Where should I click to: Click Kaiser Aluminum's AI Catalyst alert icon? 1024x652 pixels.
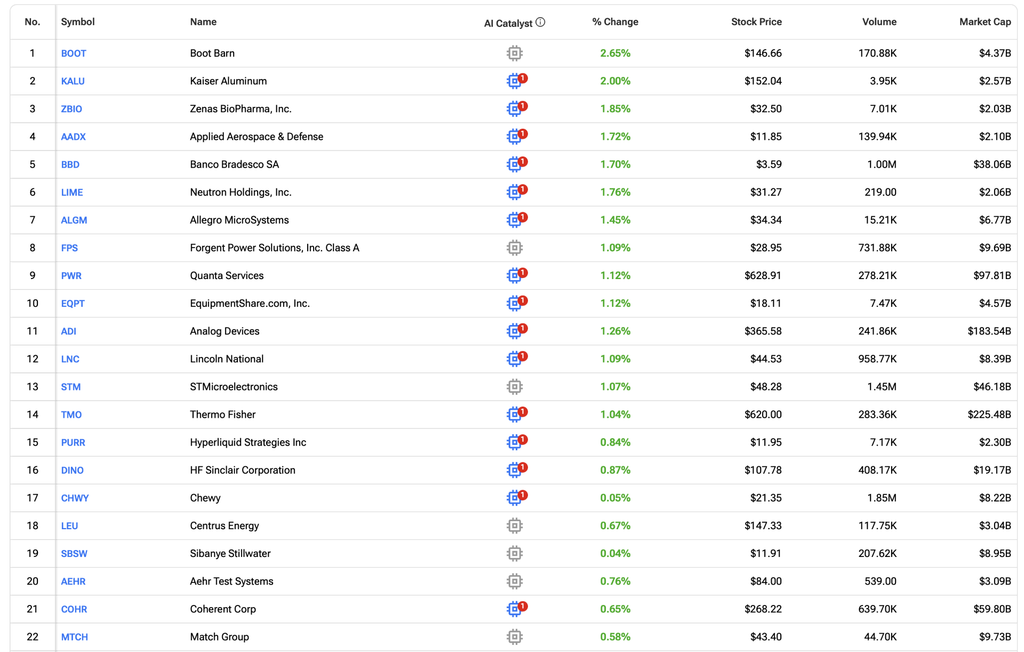[517, 80]
